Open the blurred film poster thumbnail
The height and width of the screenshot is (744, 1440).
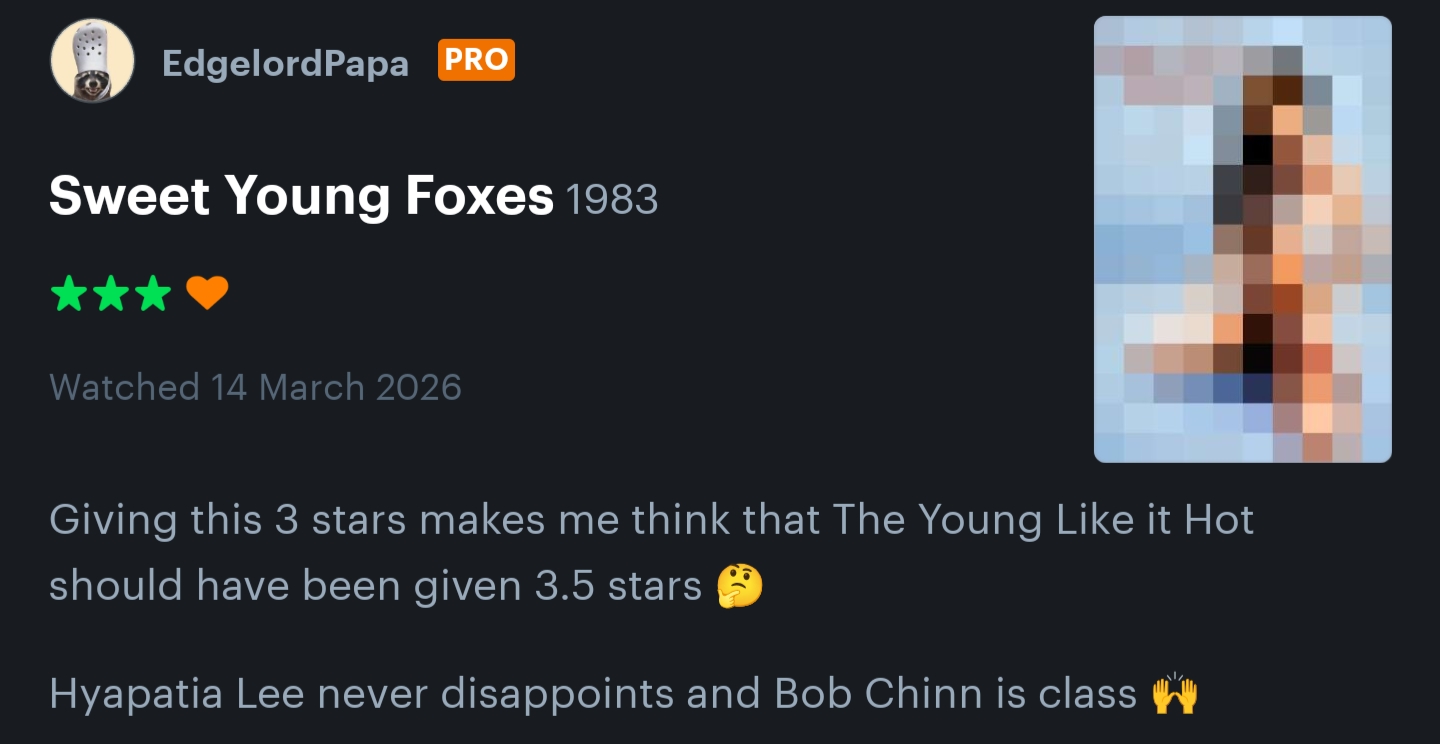(1242, 239)
